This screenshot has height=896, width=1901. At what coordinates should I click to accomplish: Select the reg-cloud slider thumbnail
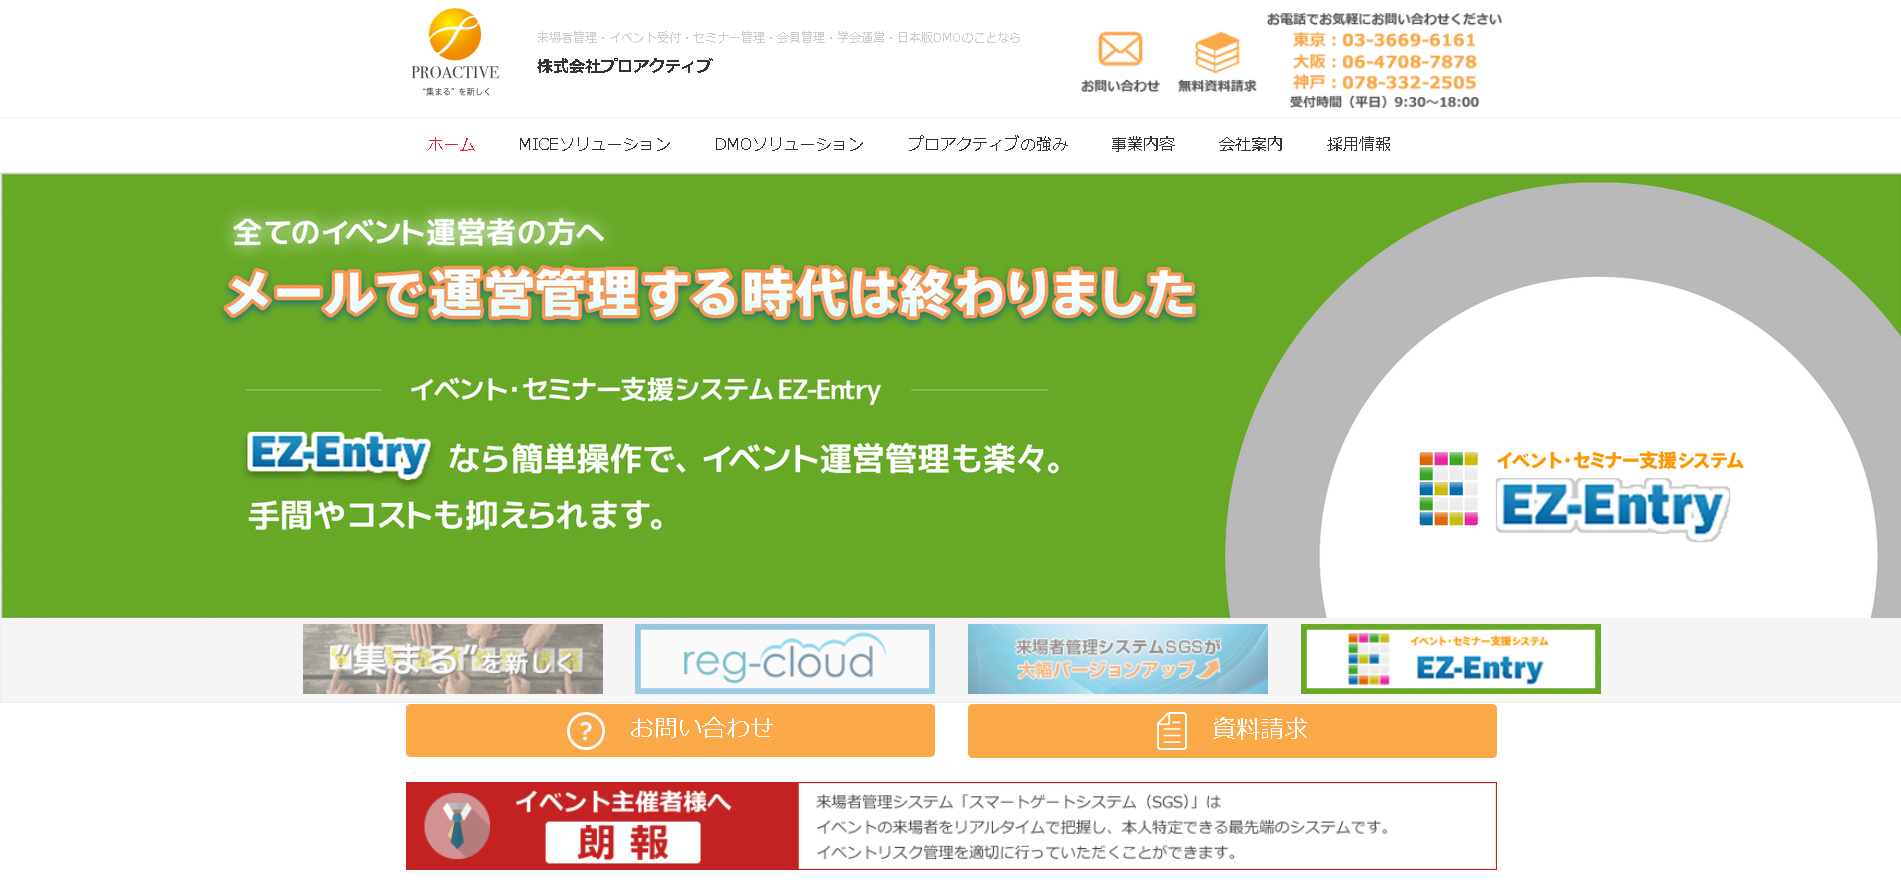pos(785,659)
